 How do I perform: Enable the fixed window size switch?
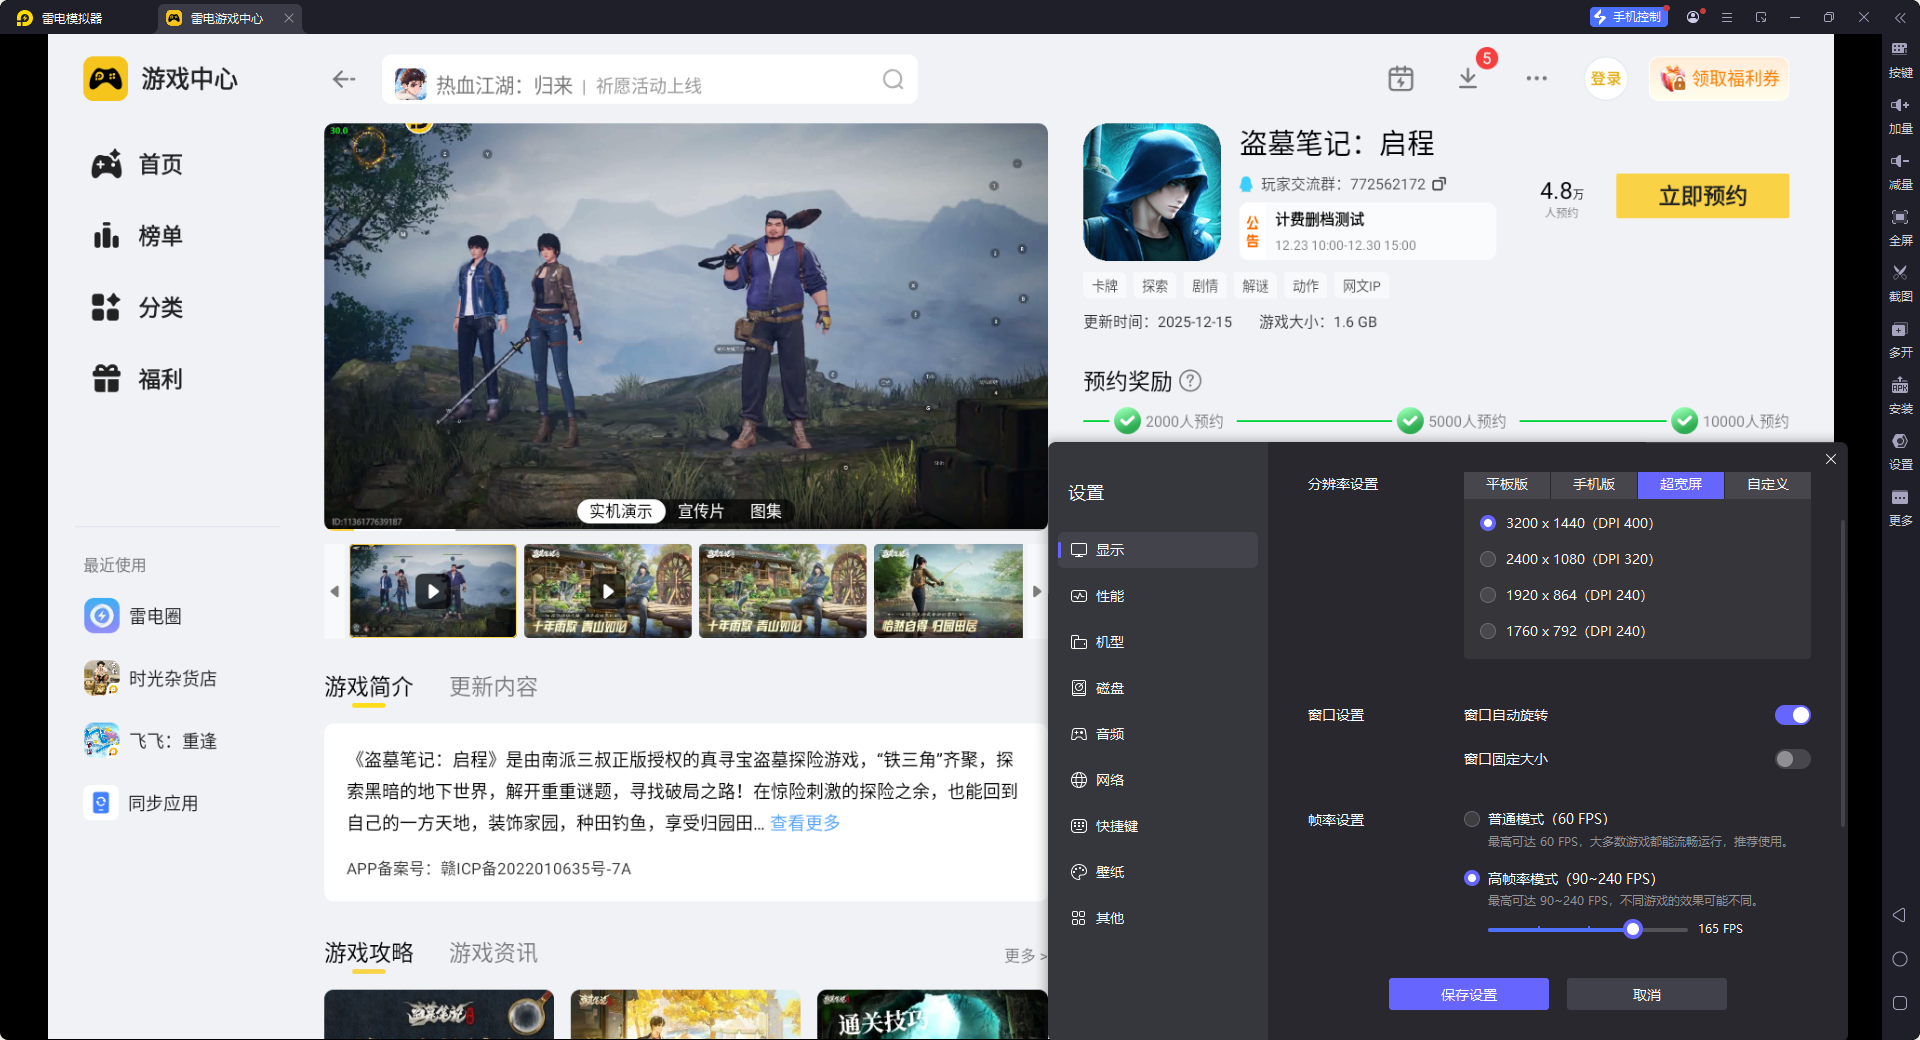click(x=1792, y=759)
